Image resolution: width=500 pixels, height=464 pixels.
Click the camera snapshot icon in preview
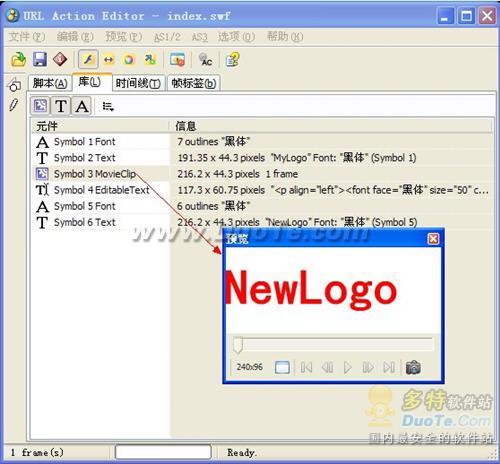click(x=413, y=367)
